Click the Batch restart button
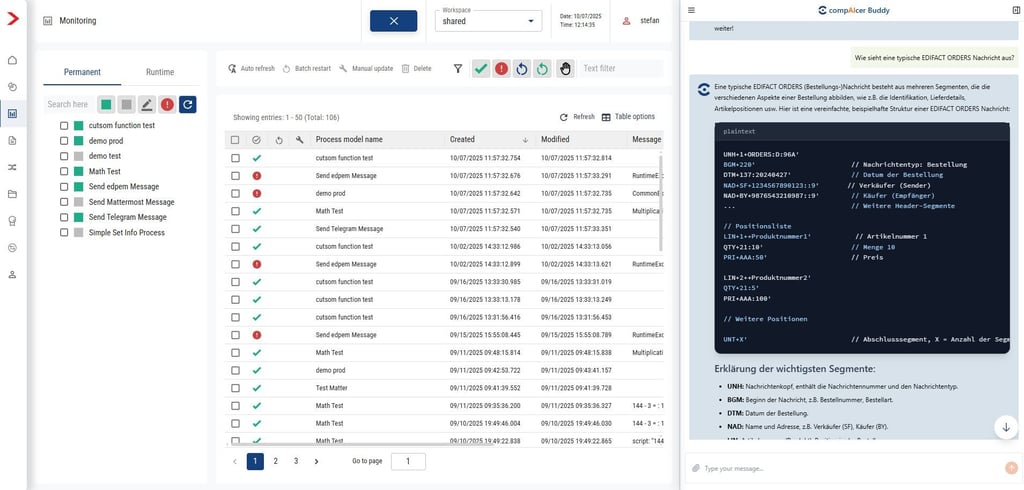 pos(306,69)
